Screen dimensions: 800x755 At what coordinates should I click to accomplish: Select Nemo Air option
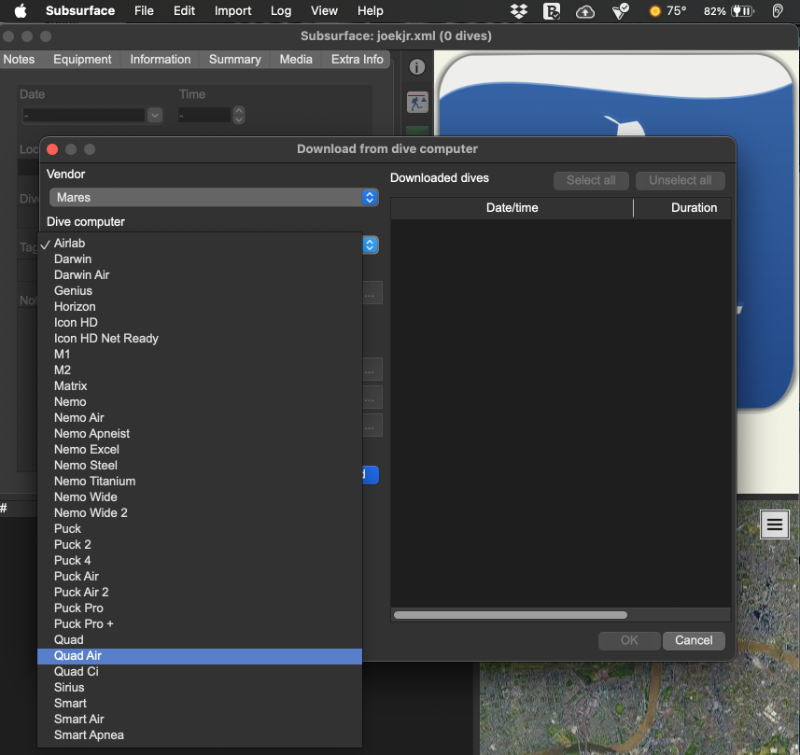point(199,417)
